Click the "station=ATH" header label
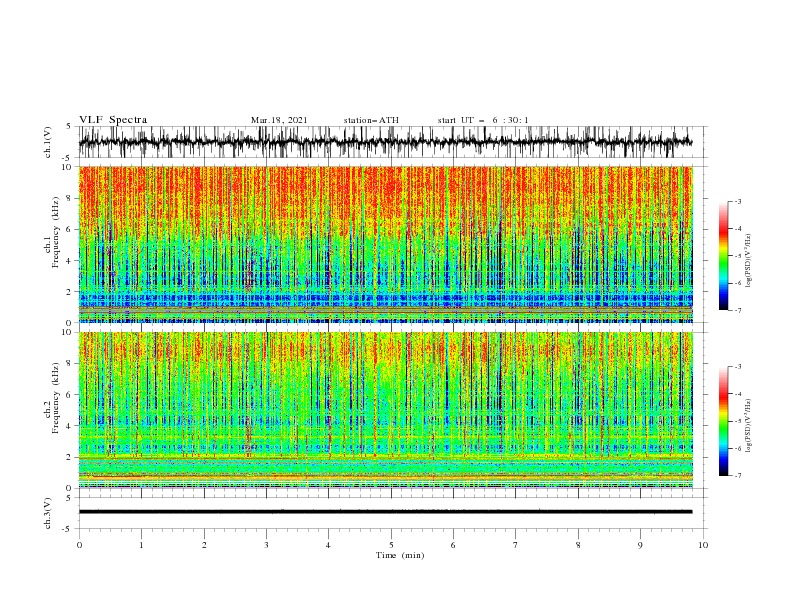 click(x=371, y=120)
